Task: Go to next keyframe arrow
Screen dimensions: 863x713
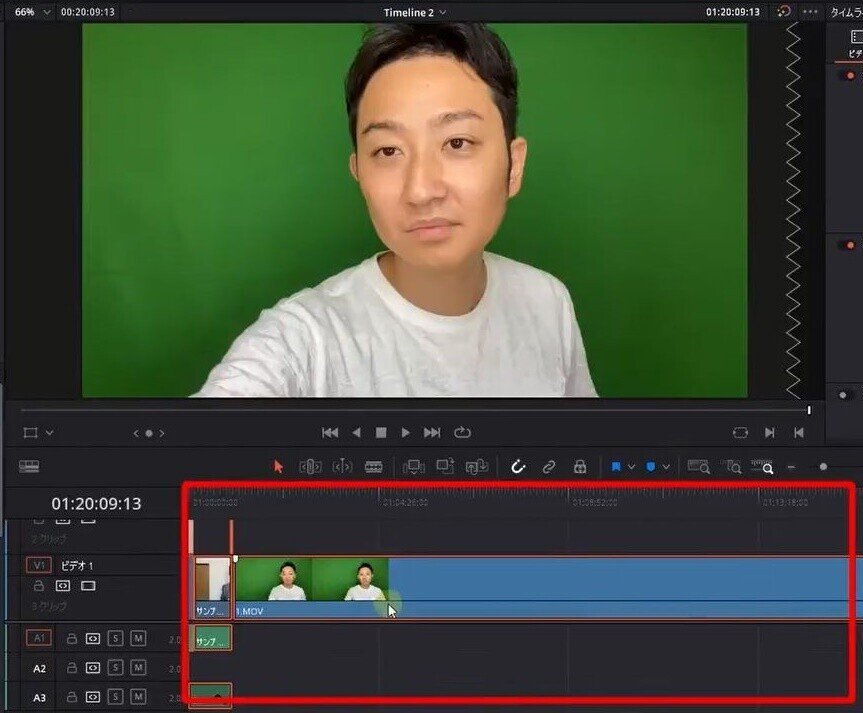Action: coord(162,433)
